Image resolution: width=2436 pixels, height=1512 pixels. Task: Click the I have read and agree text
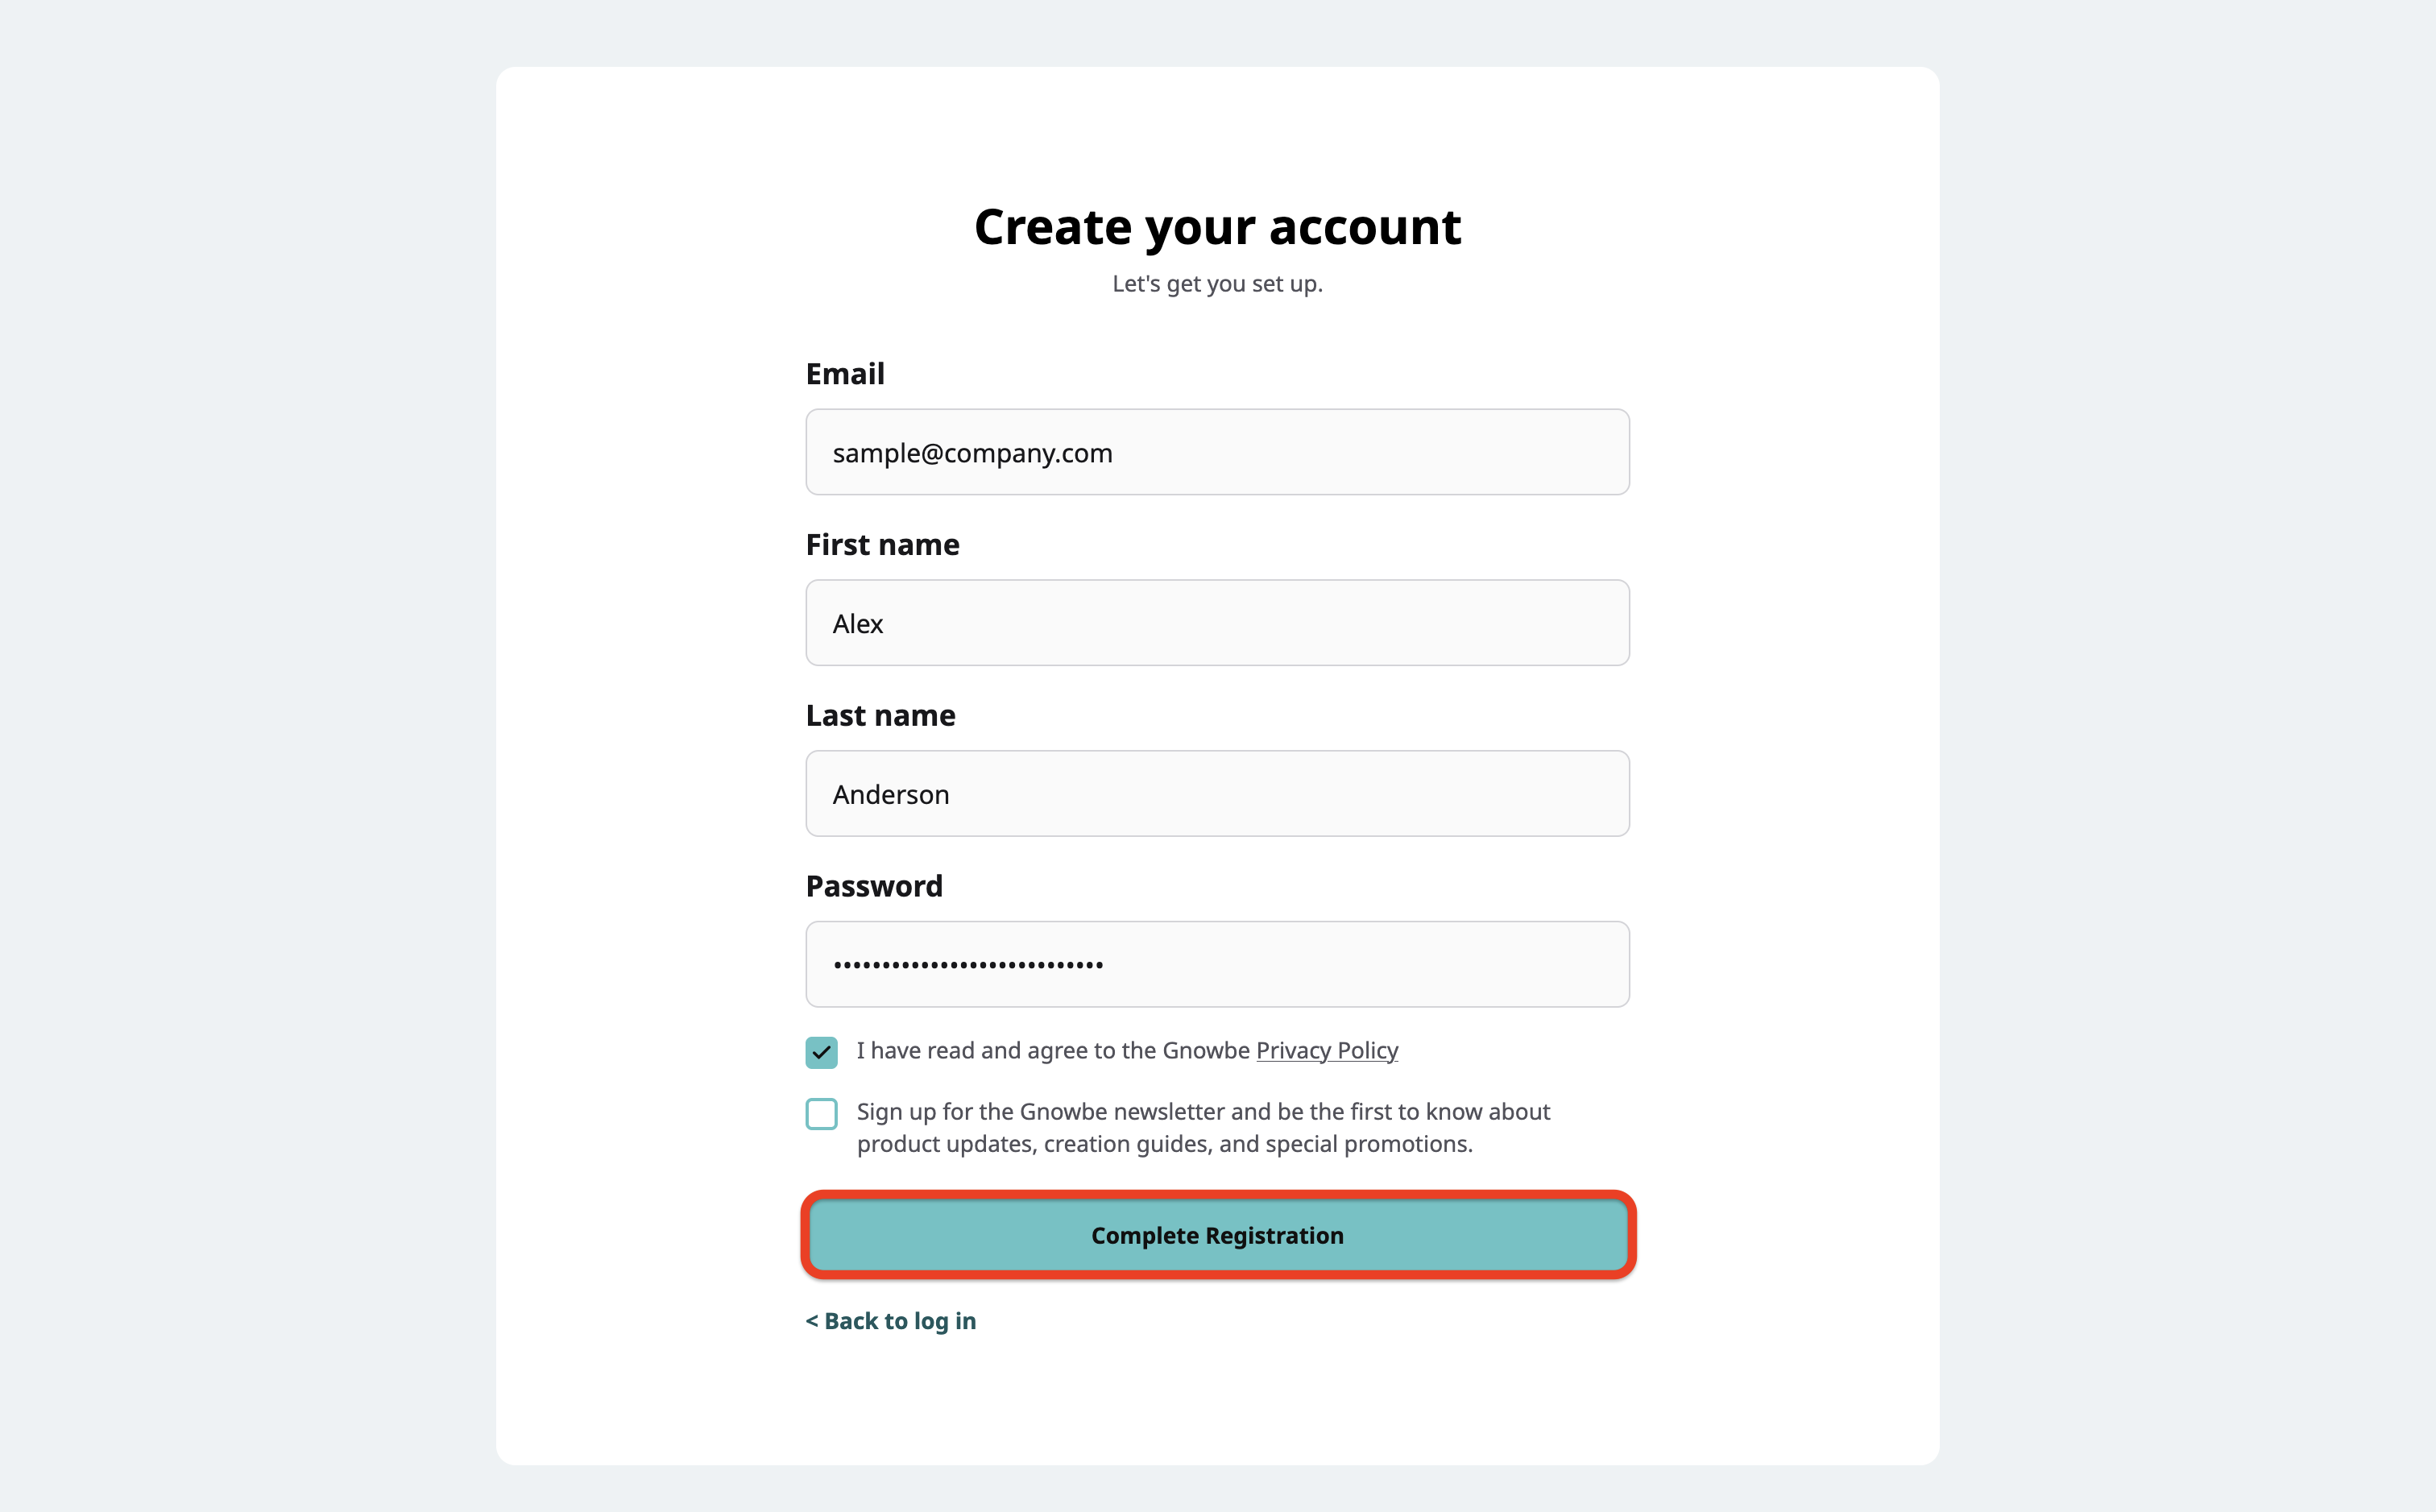click(x=1054, y=1051)
